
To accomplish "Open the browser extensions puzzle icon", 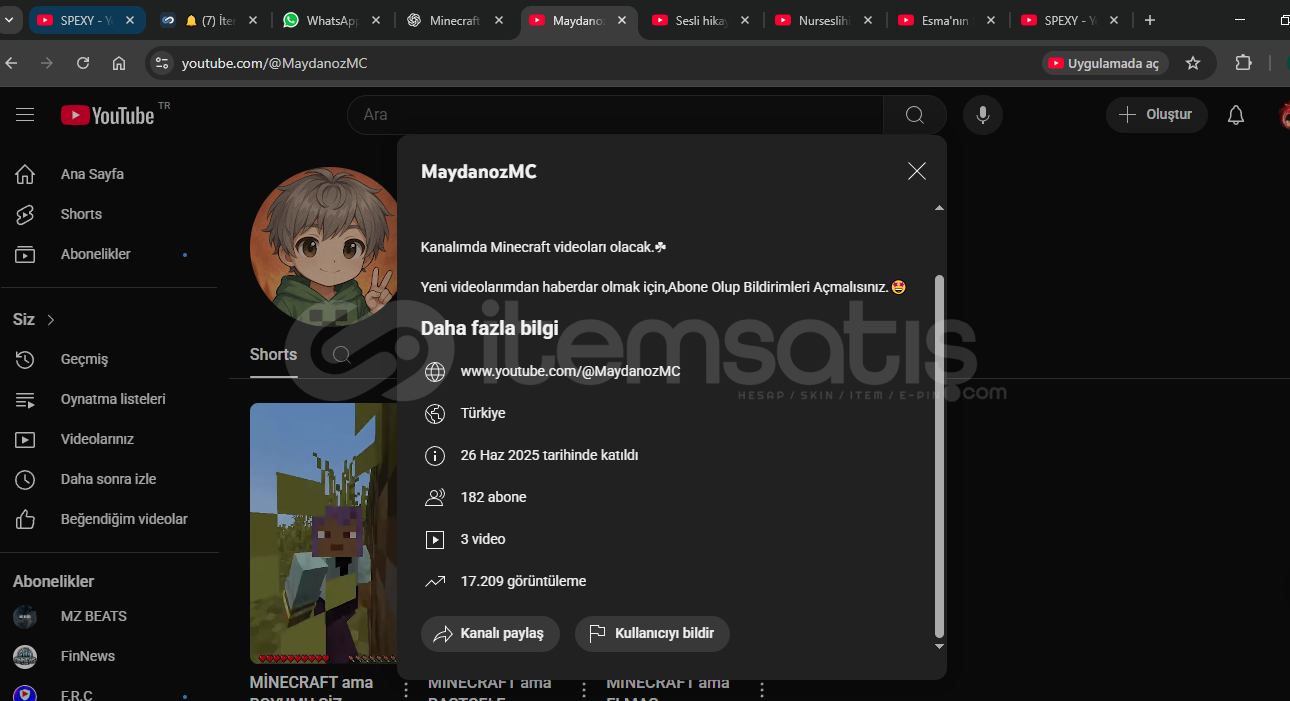I will [1243, 63].
